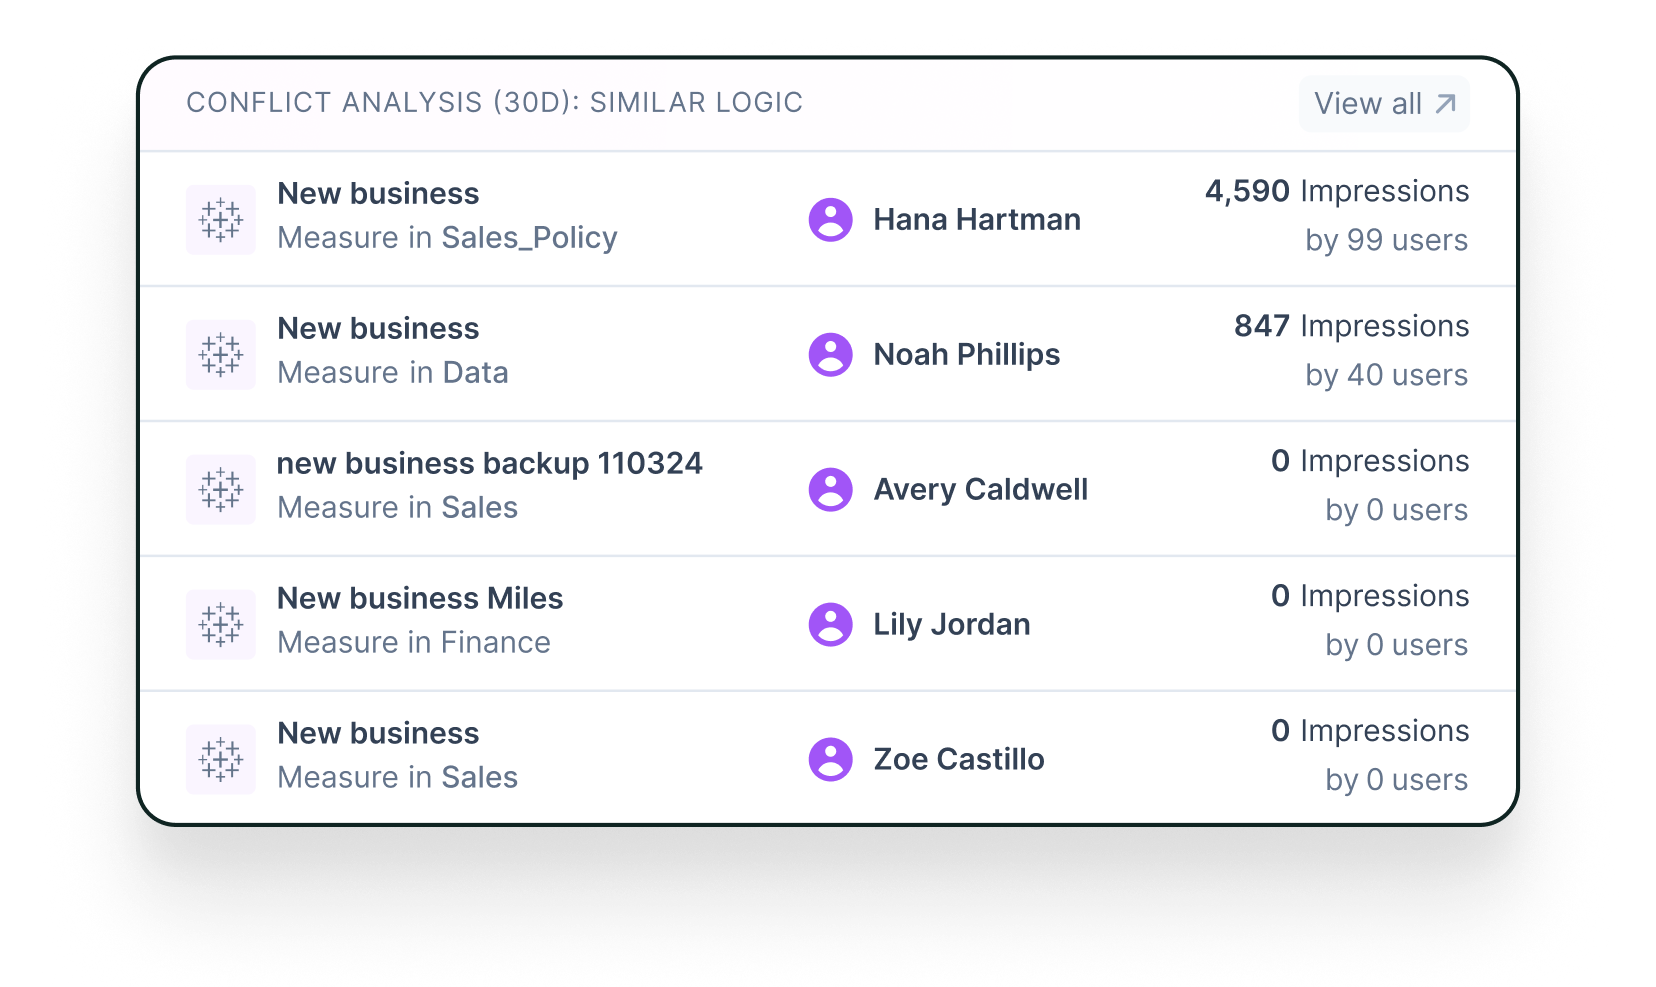Open Noah Phillips's owner name
1656x987 pixels.
(966, 355)
